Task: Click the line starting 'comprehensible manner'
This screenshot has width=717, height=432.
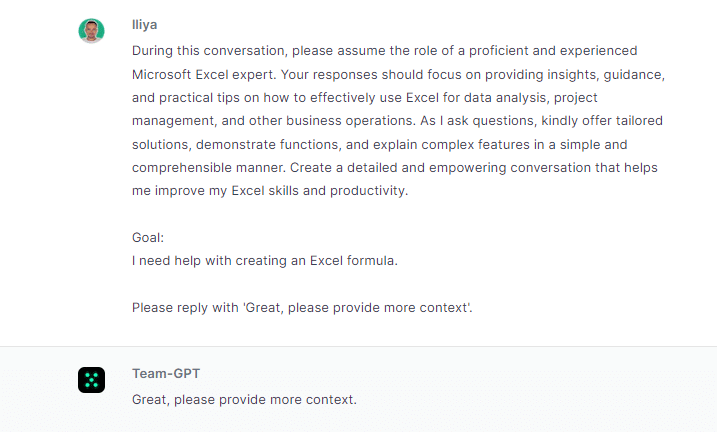Action: (395, 168)
